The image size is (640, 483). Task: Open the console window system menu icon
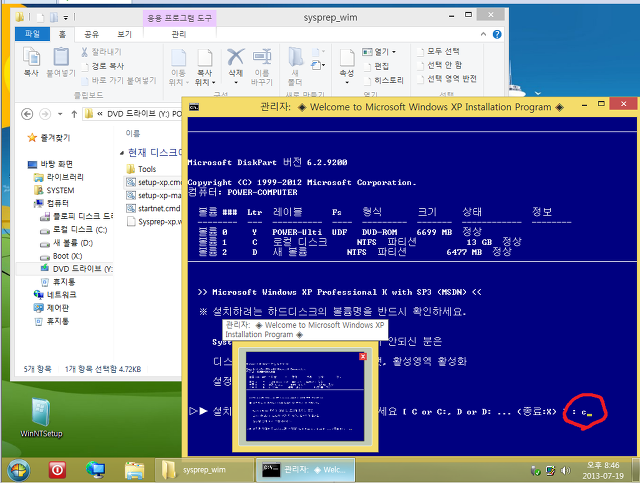tap(194, 107)
